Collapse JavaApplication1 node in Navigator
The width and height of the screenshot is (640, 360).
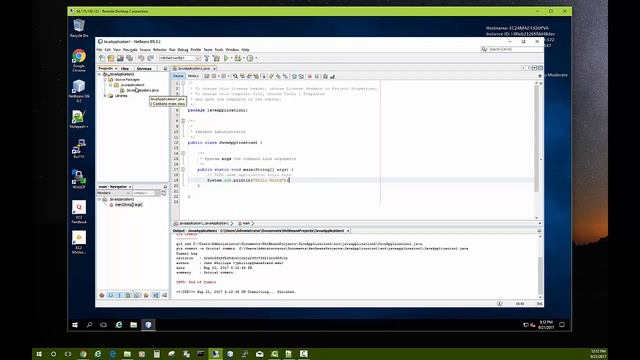[100, 199]
